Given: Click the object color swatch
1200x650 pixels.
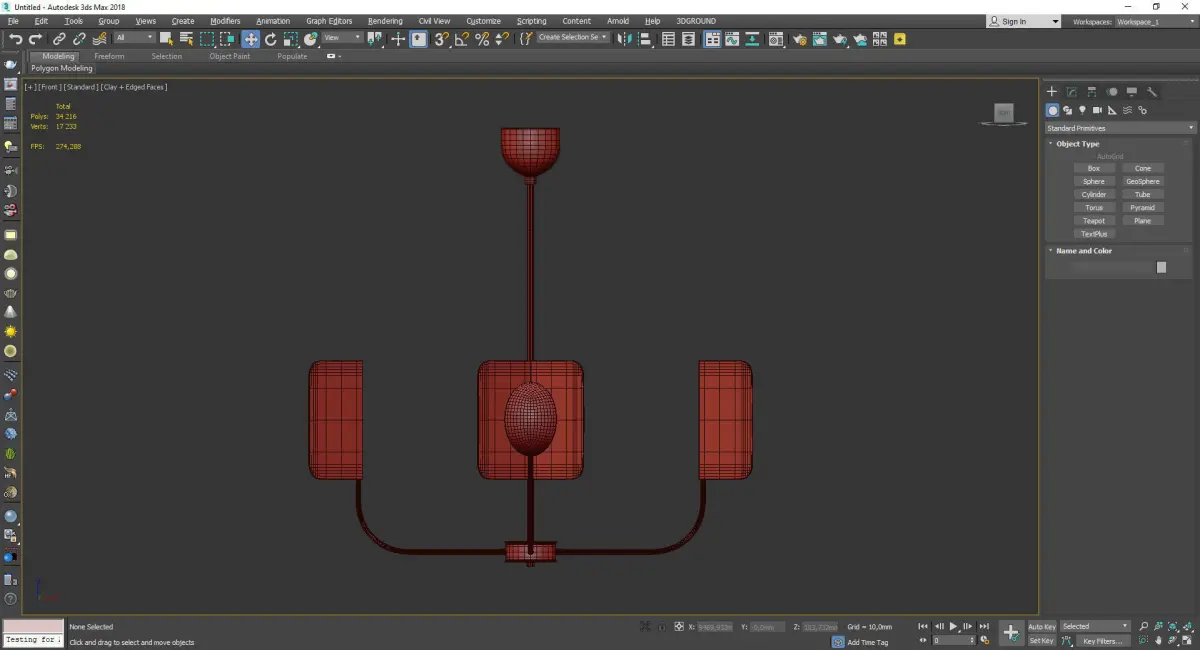Looking at the screenshot, I should [1161, 267].
